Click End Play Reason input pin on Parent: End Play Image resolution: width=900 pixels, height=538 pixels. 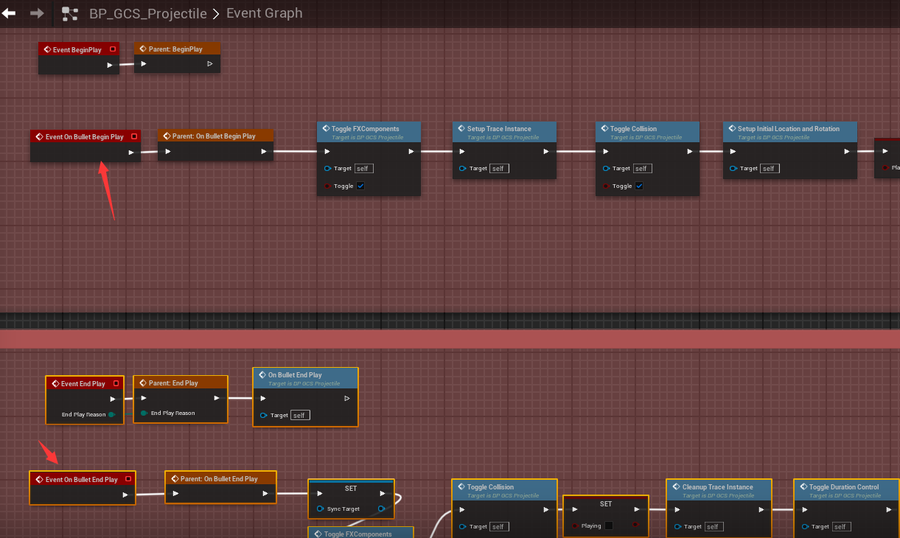[x=143, y=413]
